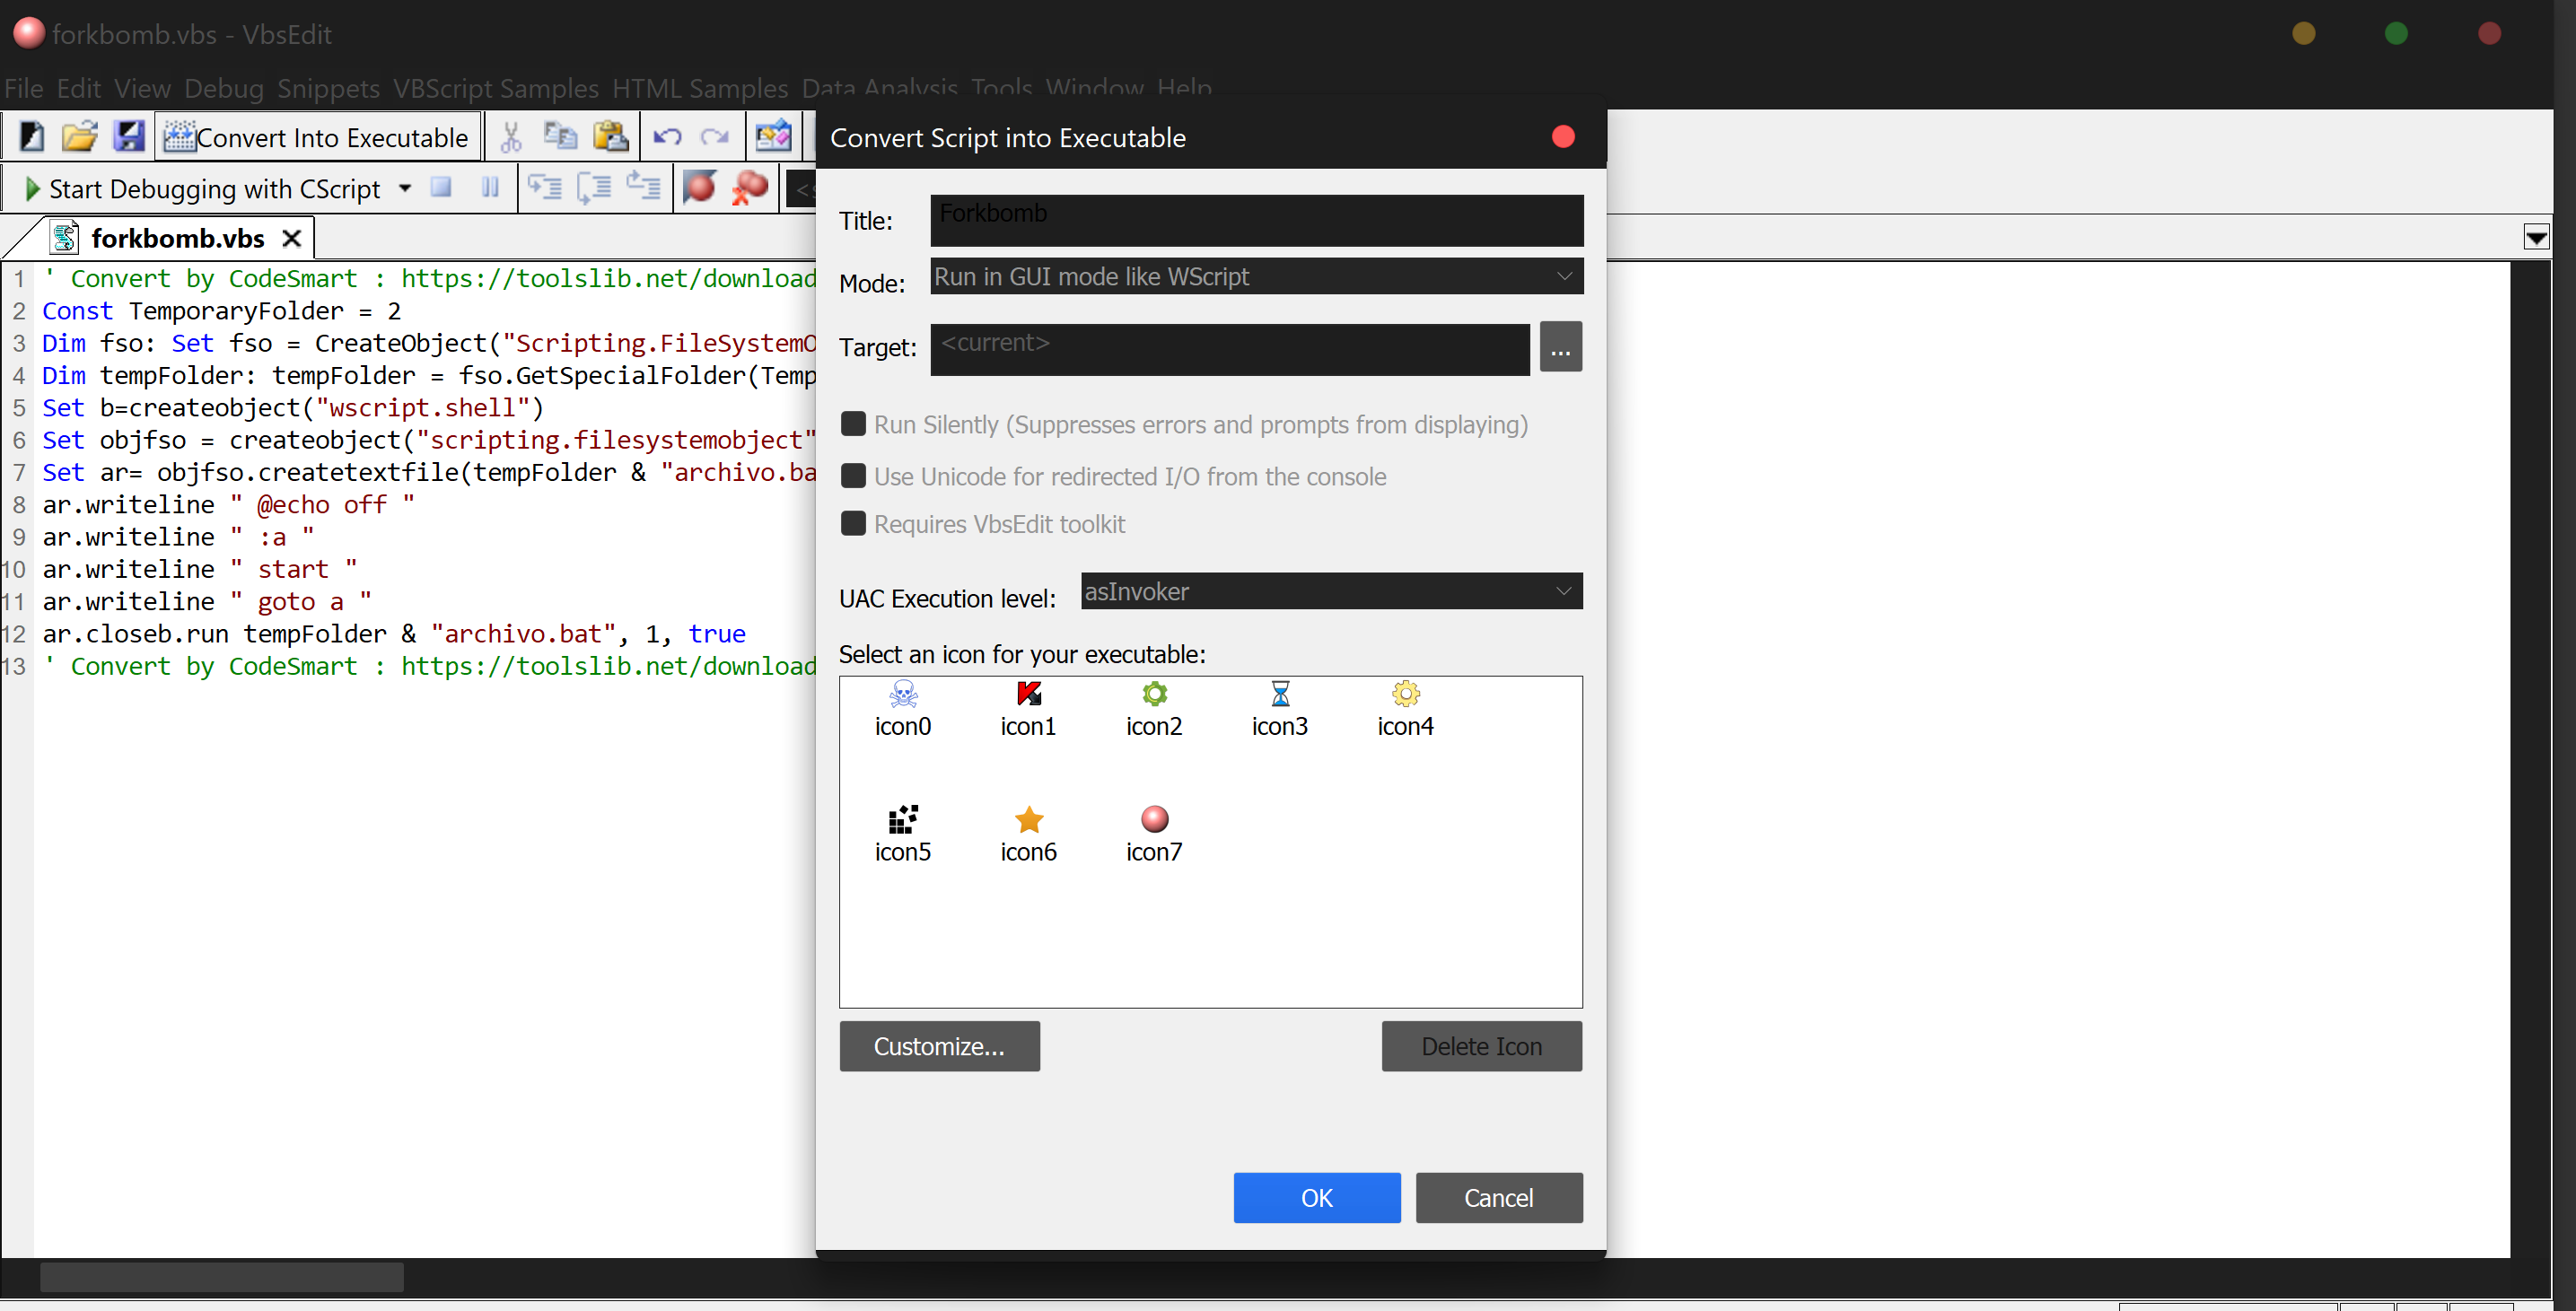
Task: Click the Undo arrow icon
Action: [x=667, y=136]
